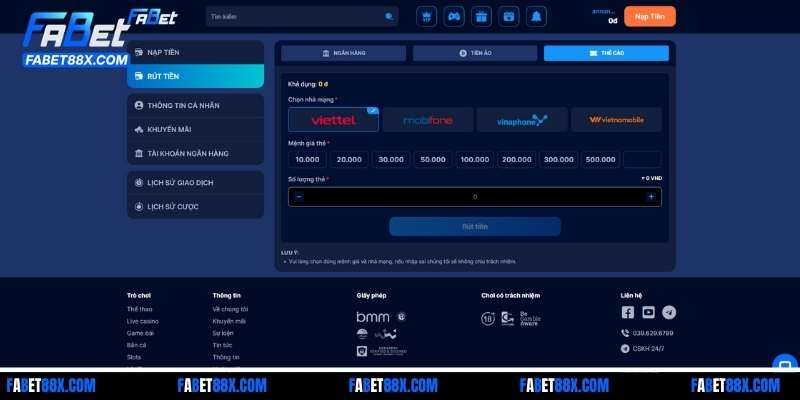
Task: Switch to the Thẻ Cào tab
Action: click(606, 53)
